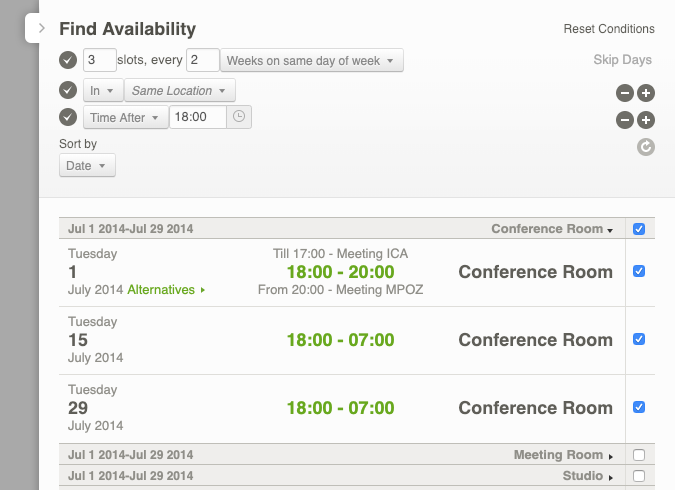
Task: Uncheck the July 15 slot checkbox
Action: [639, 339]
